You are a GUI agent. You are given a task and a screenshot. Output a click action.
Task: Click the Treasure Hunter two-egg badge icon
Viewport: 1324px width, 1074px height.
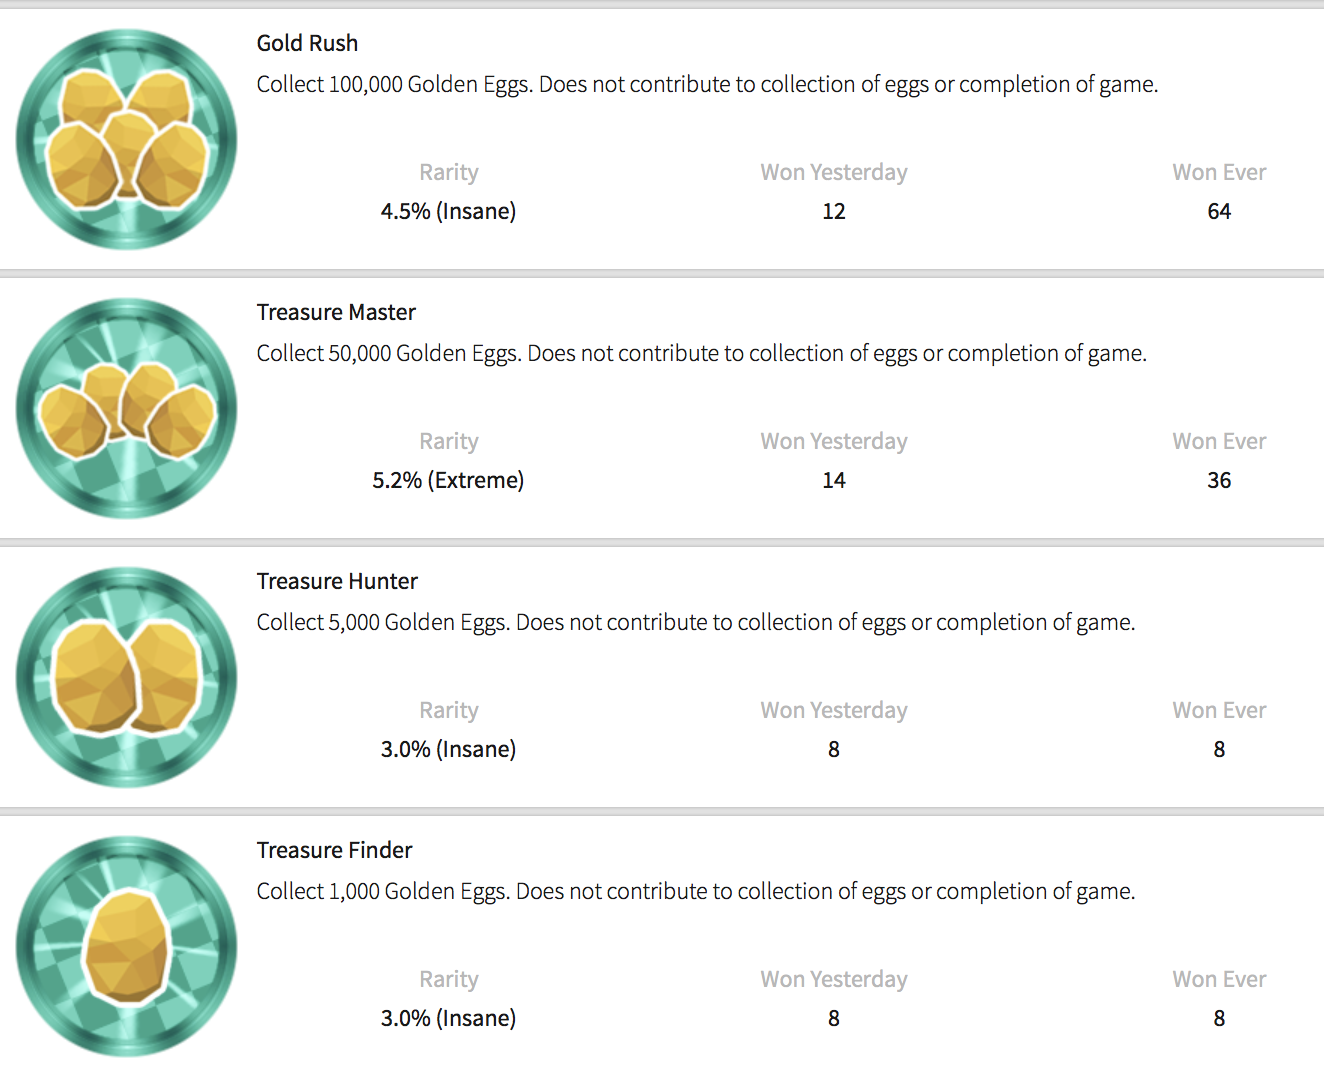(127, 677)
